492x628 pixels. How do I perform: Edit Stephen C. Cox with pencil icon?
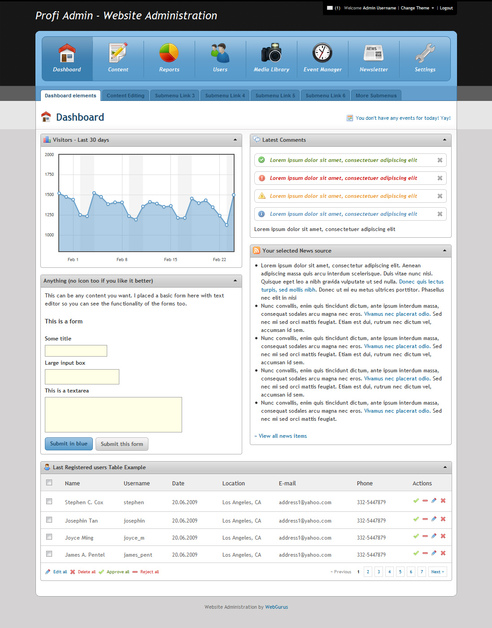click(434, 501)
